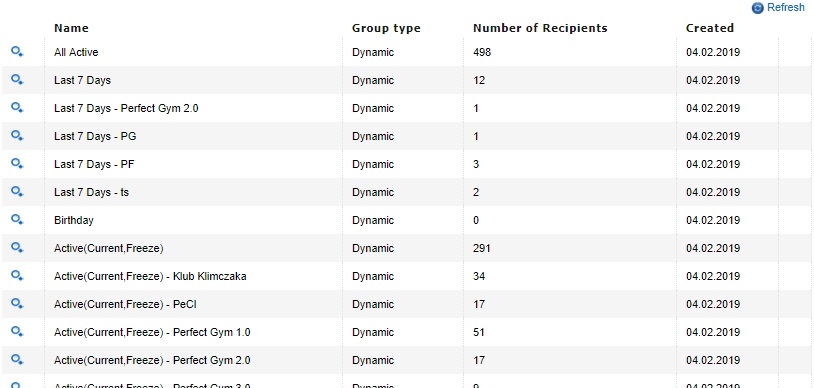Screen dimensions: 814x388
Task: Click the Refresh link text
Action: 785,8
